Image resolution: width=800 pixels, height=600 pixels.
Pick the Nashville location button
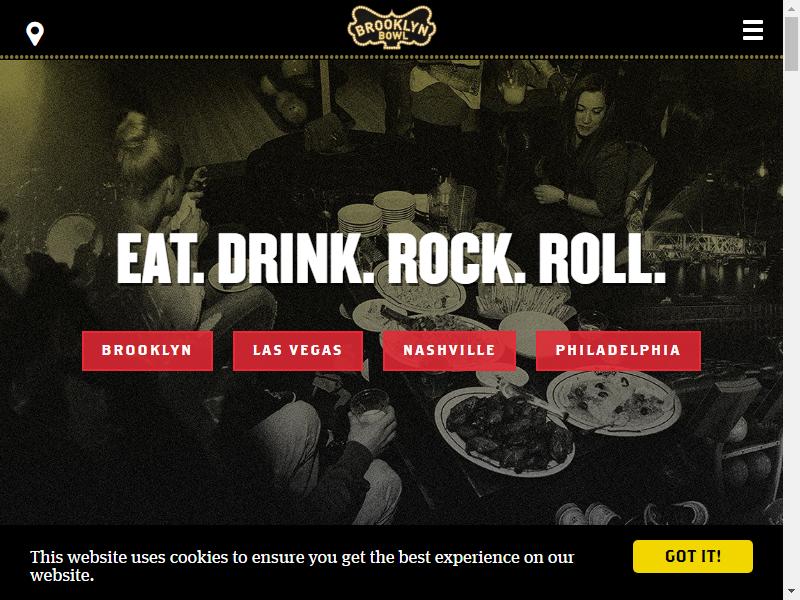(x=449, y=351)
